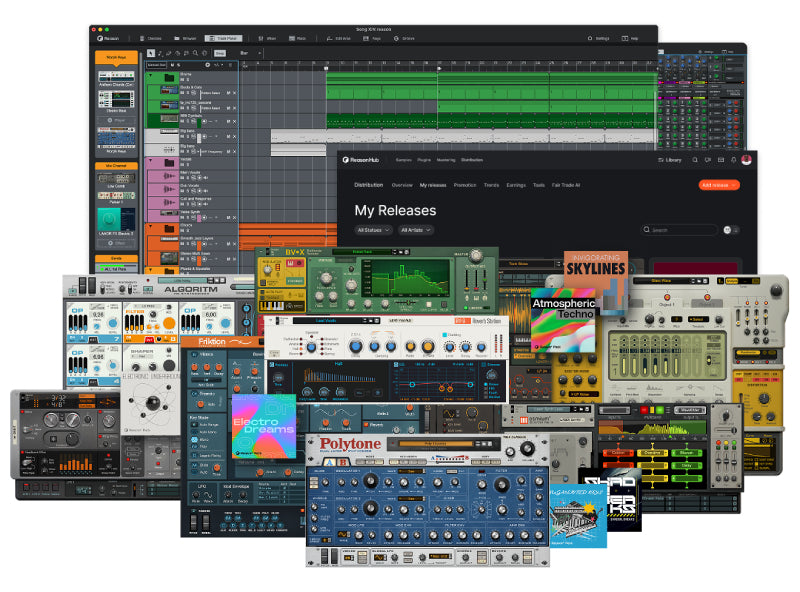Select the arrow selection tool in sequencer
The image size is (800, 592).
(x=151, y=53)
